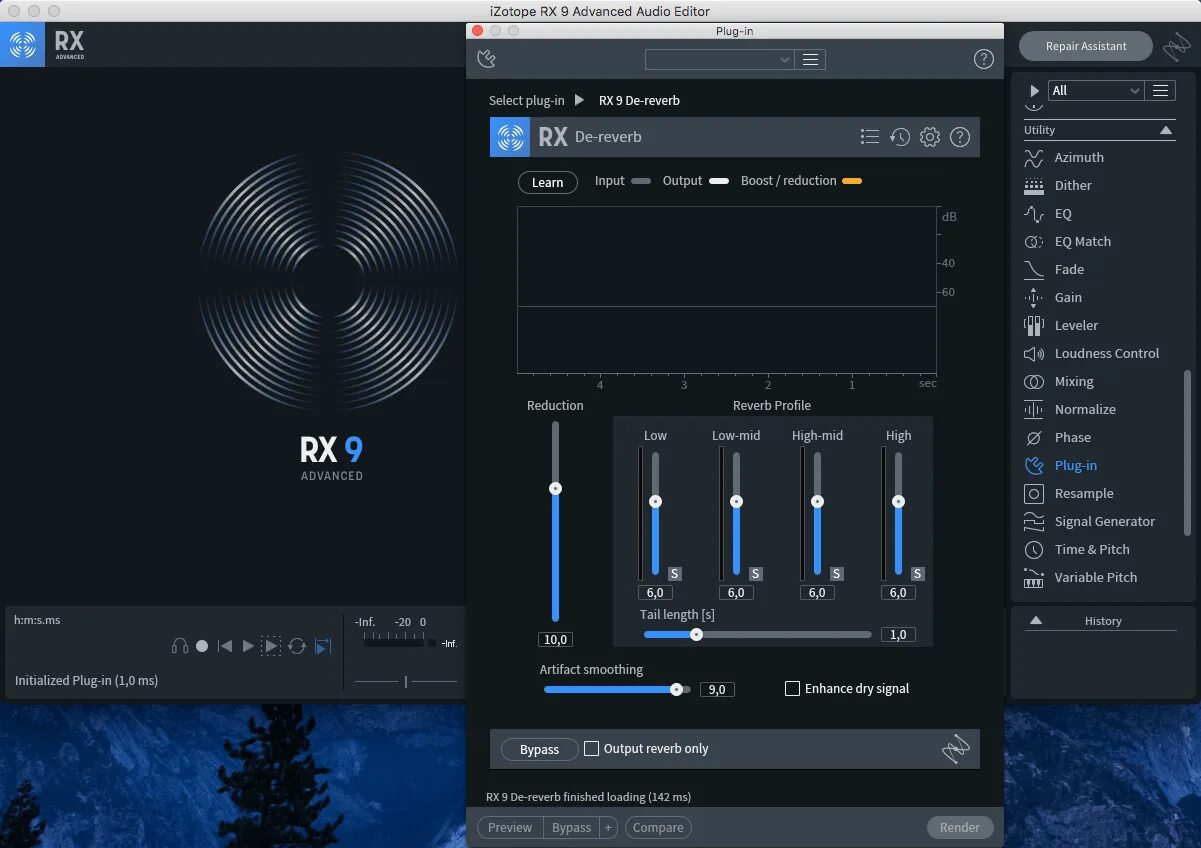Viewport: 1201px width, 848px height.
Task: Expand the Select plug-in list
Action: pos(578,100)
